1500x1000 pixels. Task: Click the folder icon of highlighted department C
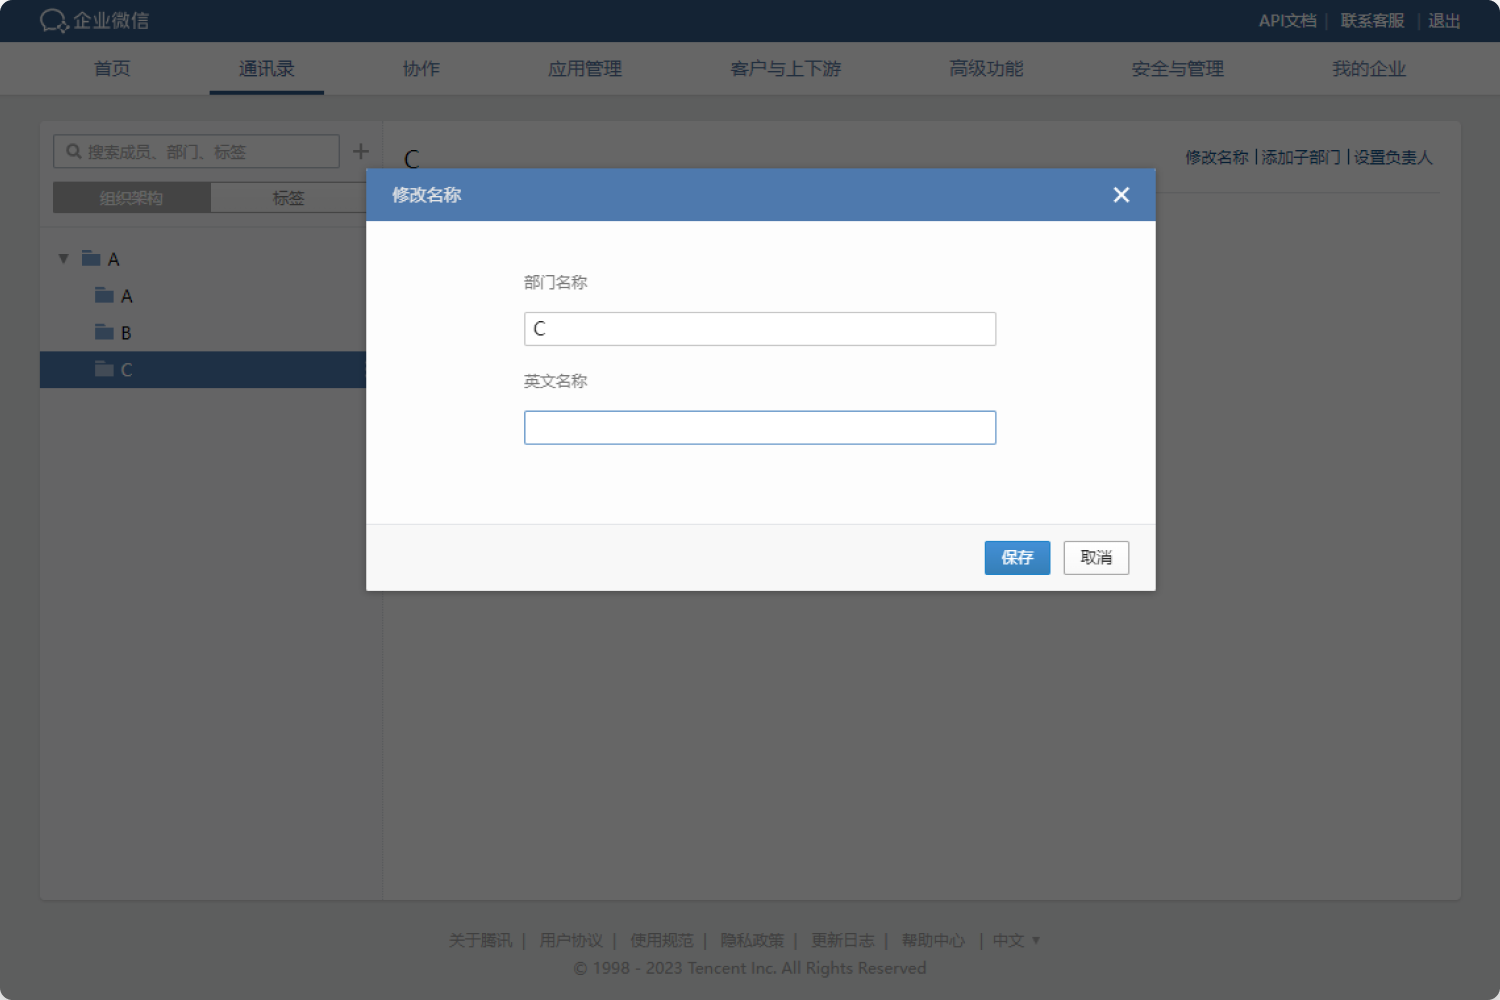tap(106, 368)
